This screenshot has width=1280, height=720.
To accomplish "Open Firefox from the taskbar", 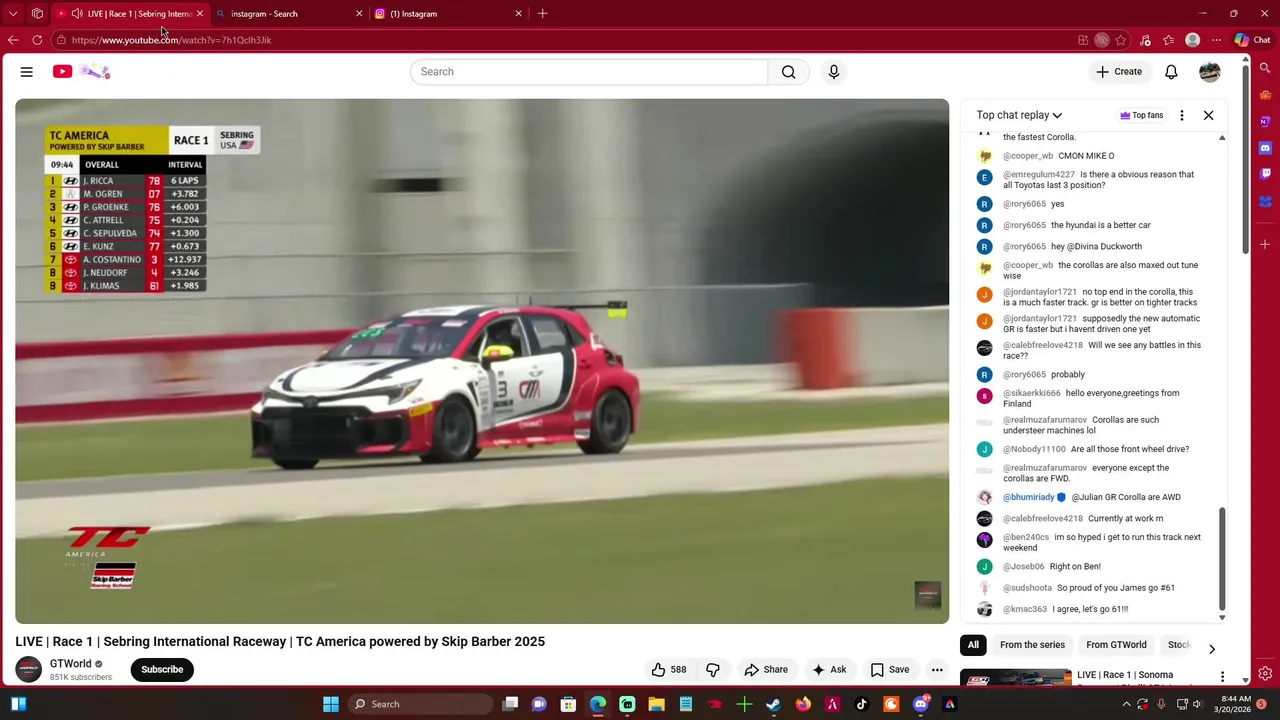I will click(803, 704).
